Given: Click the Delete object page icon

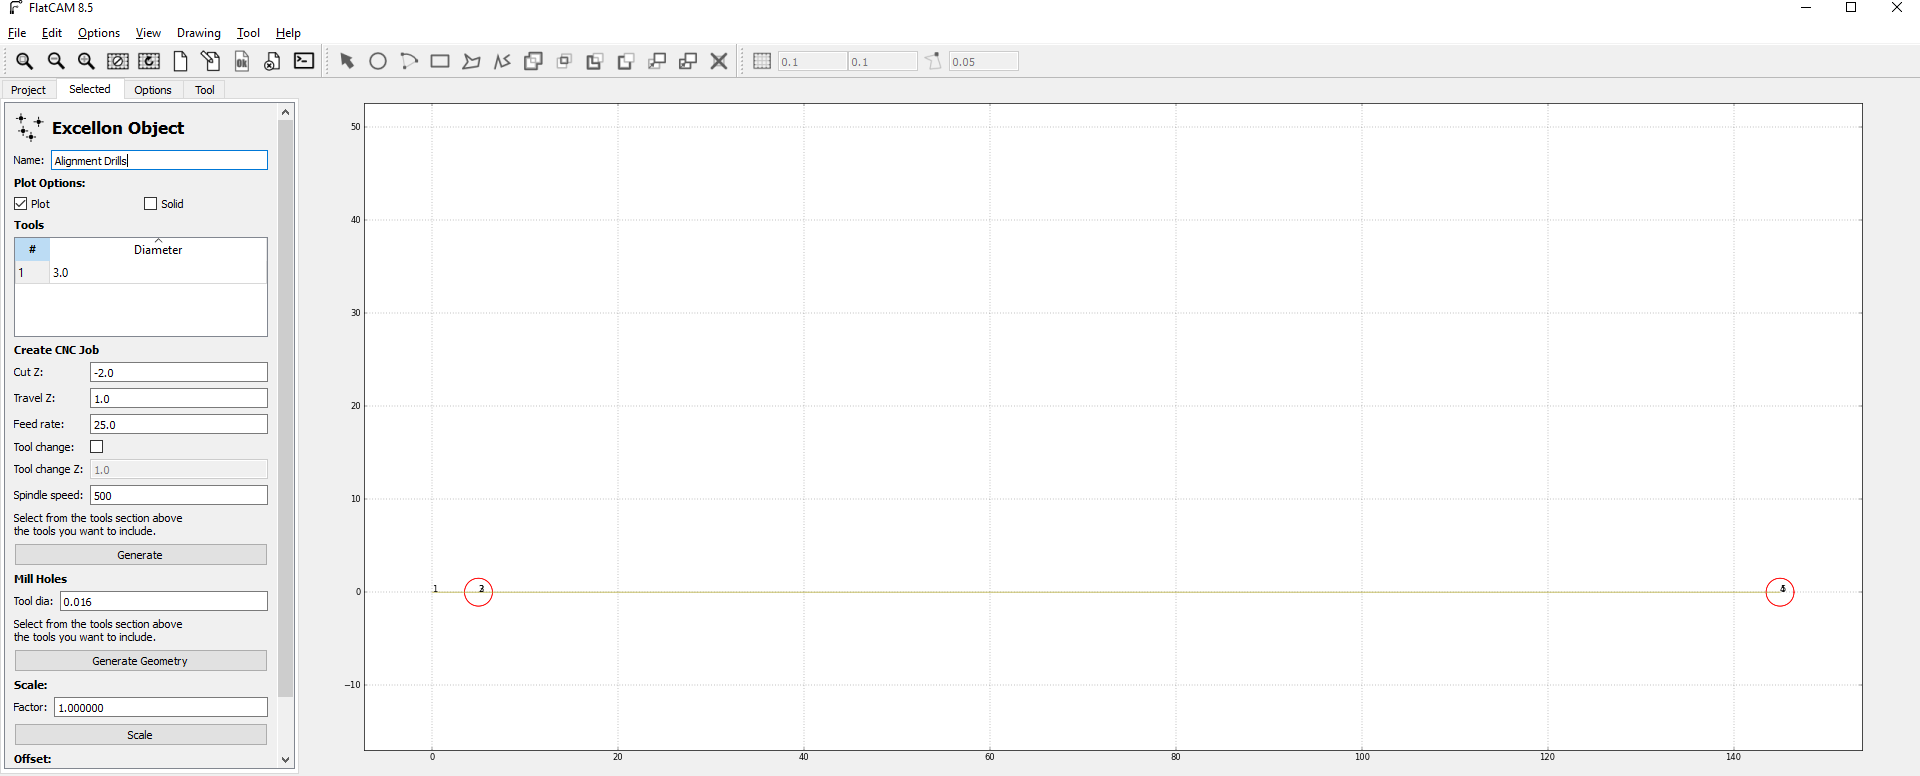Looking at the screenshot, I should (x=272, y=61).
